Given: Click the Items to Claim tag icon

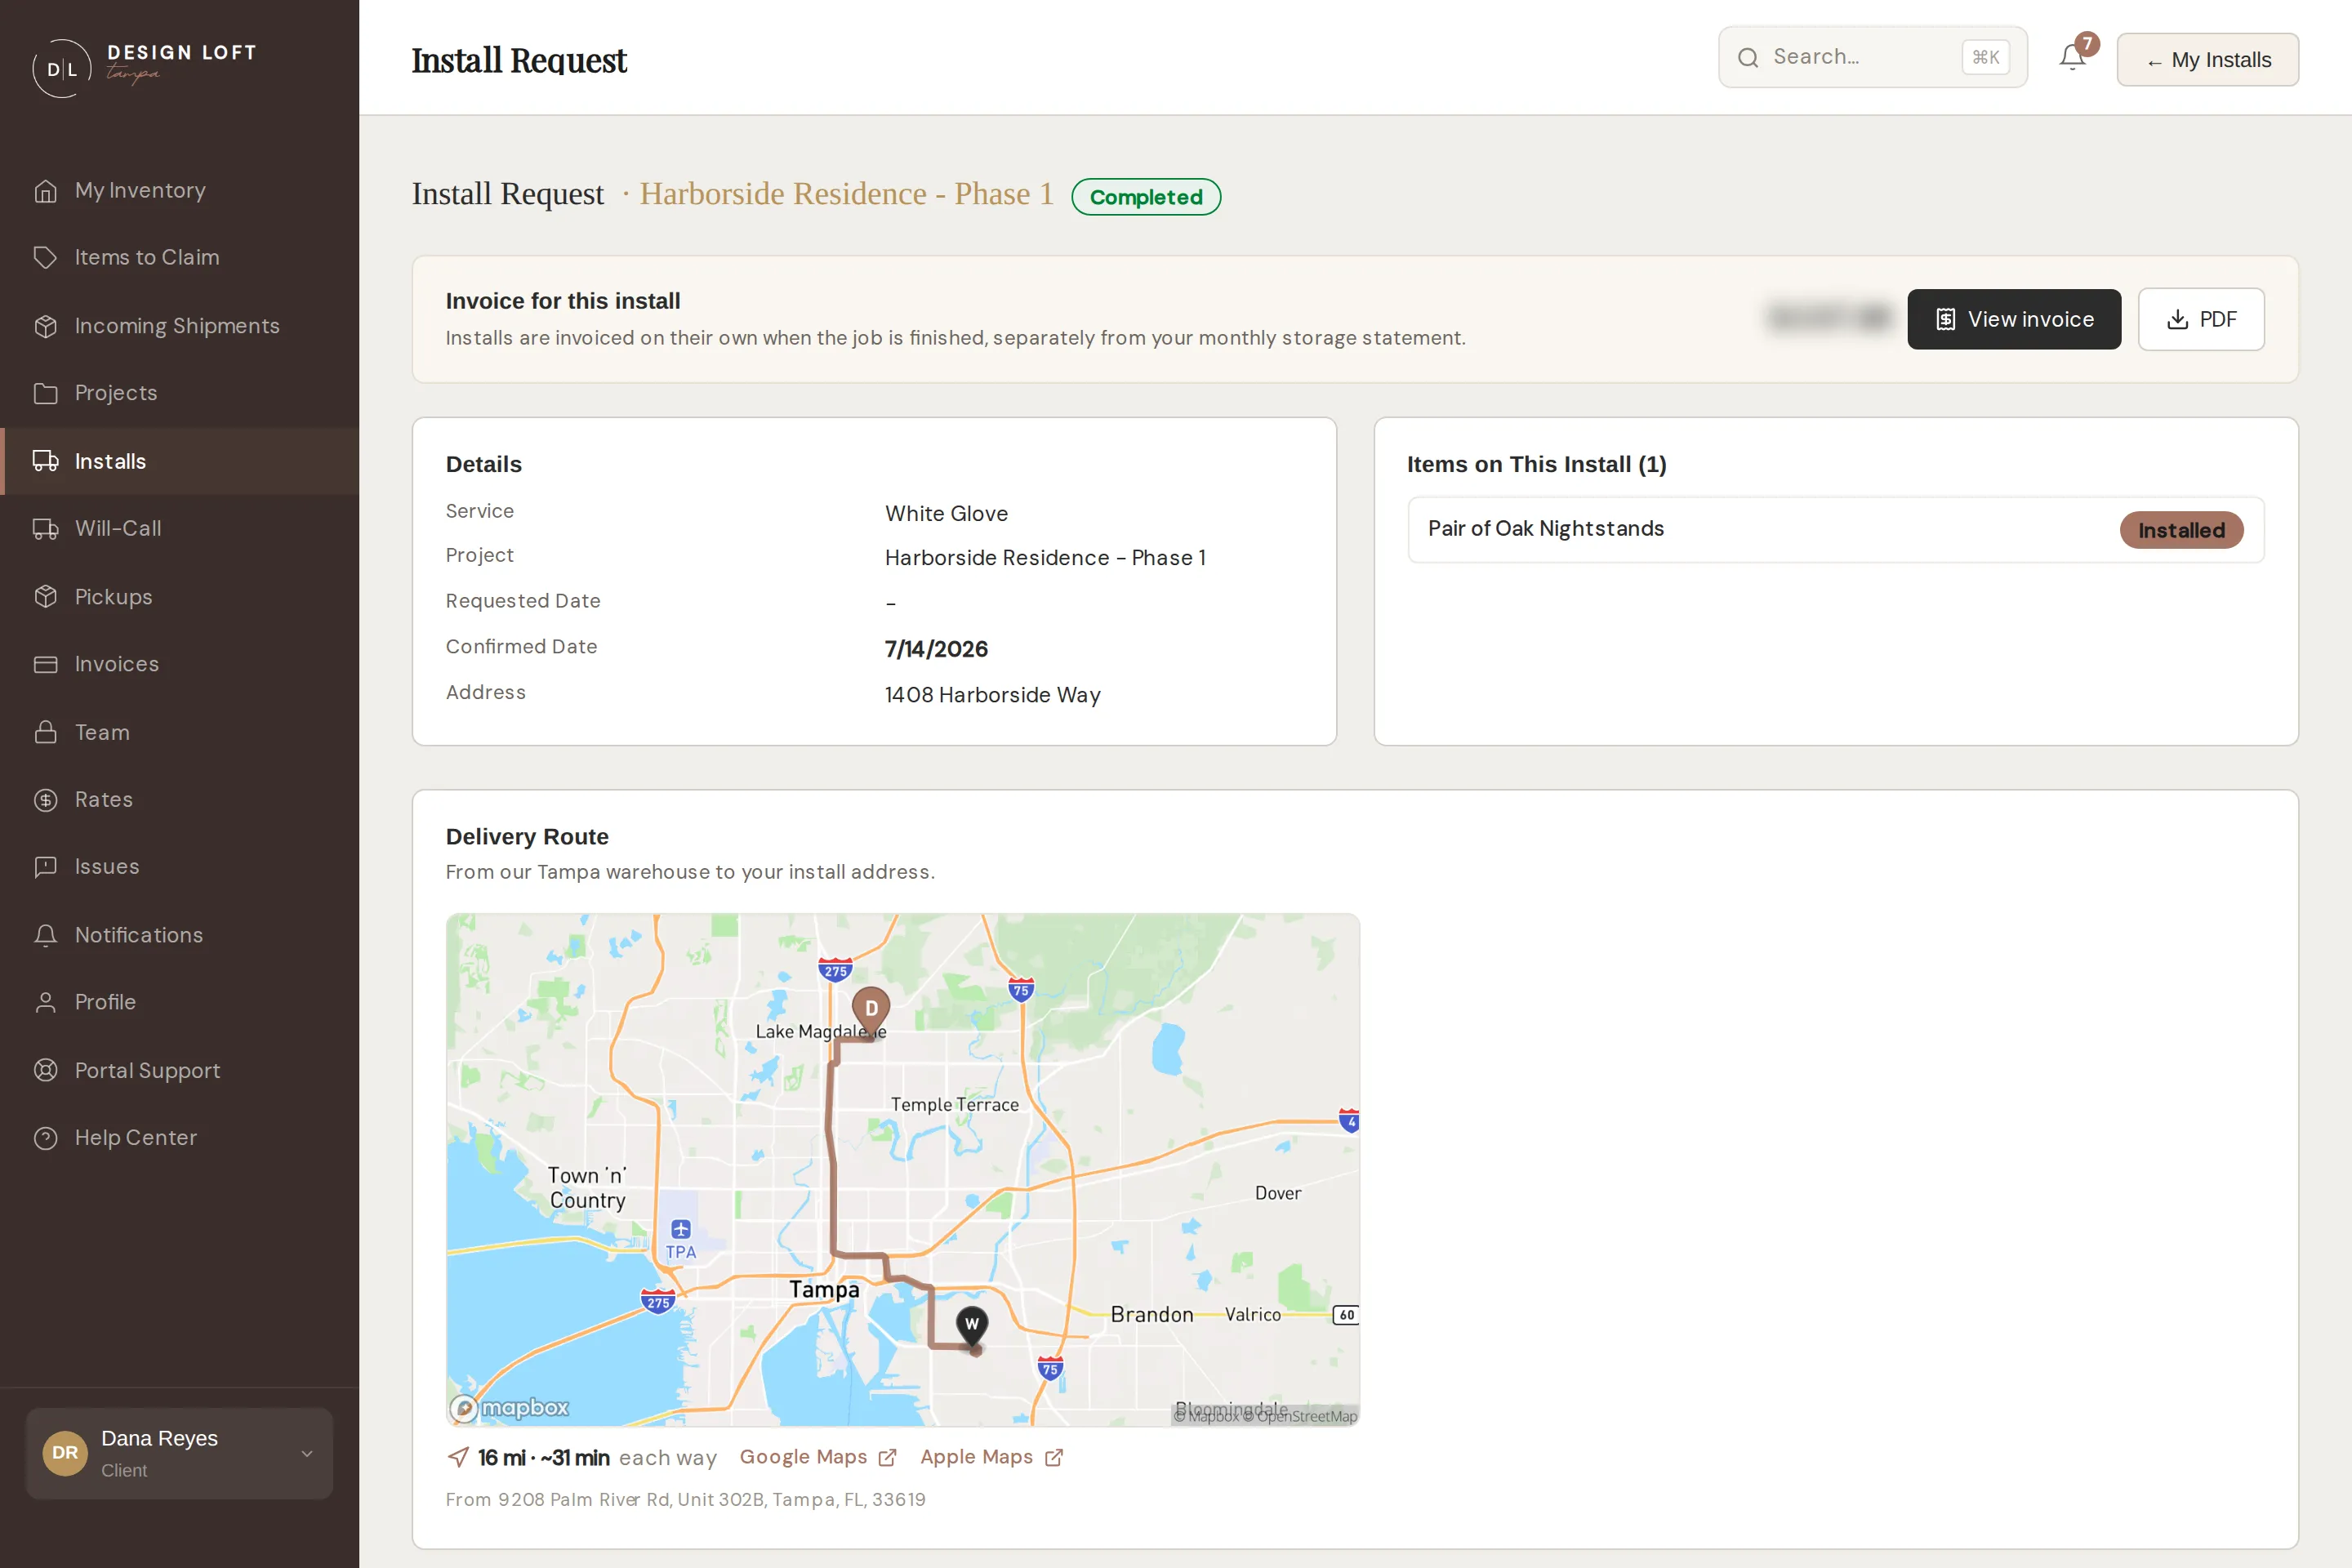Looking at the screenshot, I should [x=46, y=257].
